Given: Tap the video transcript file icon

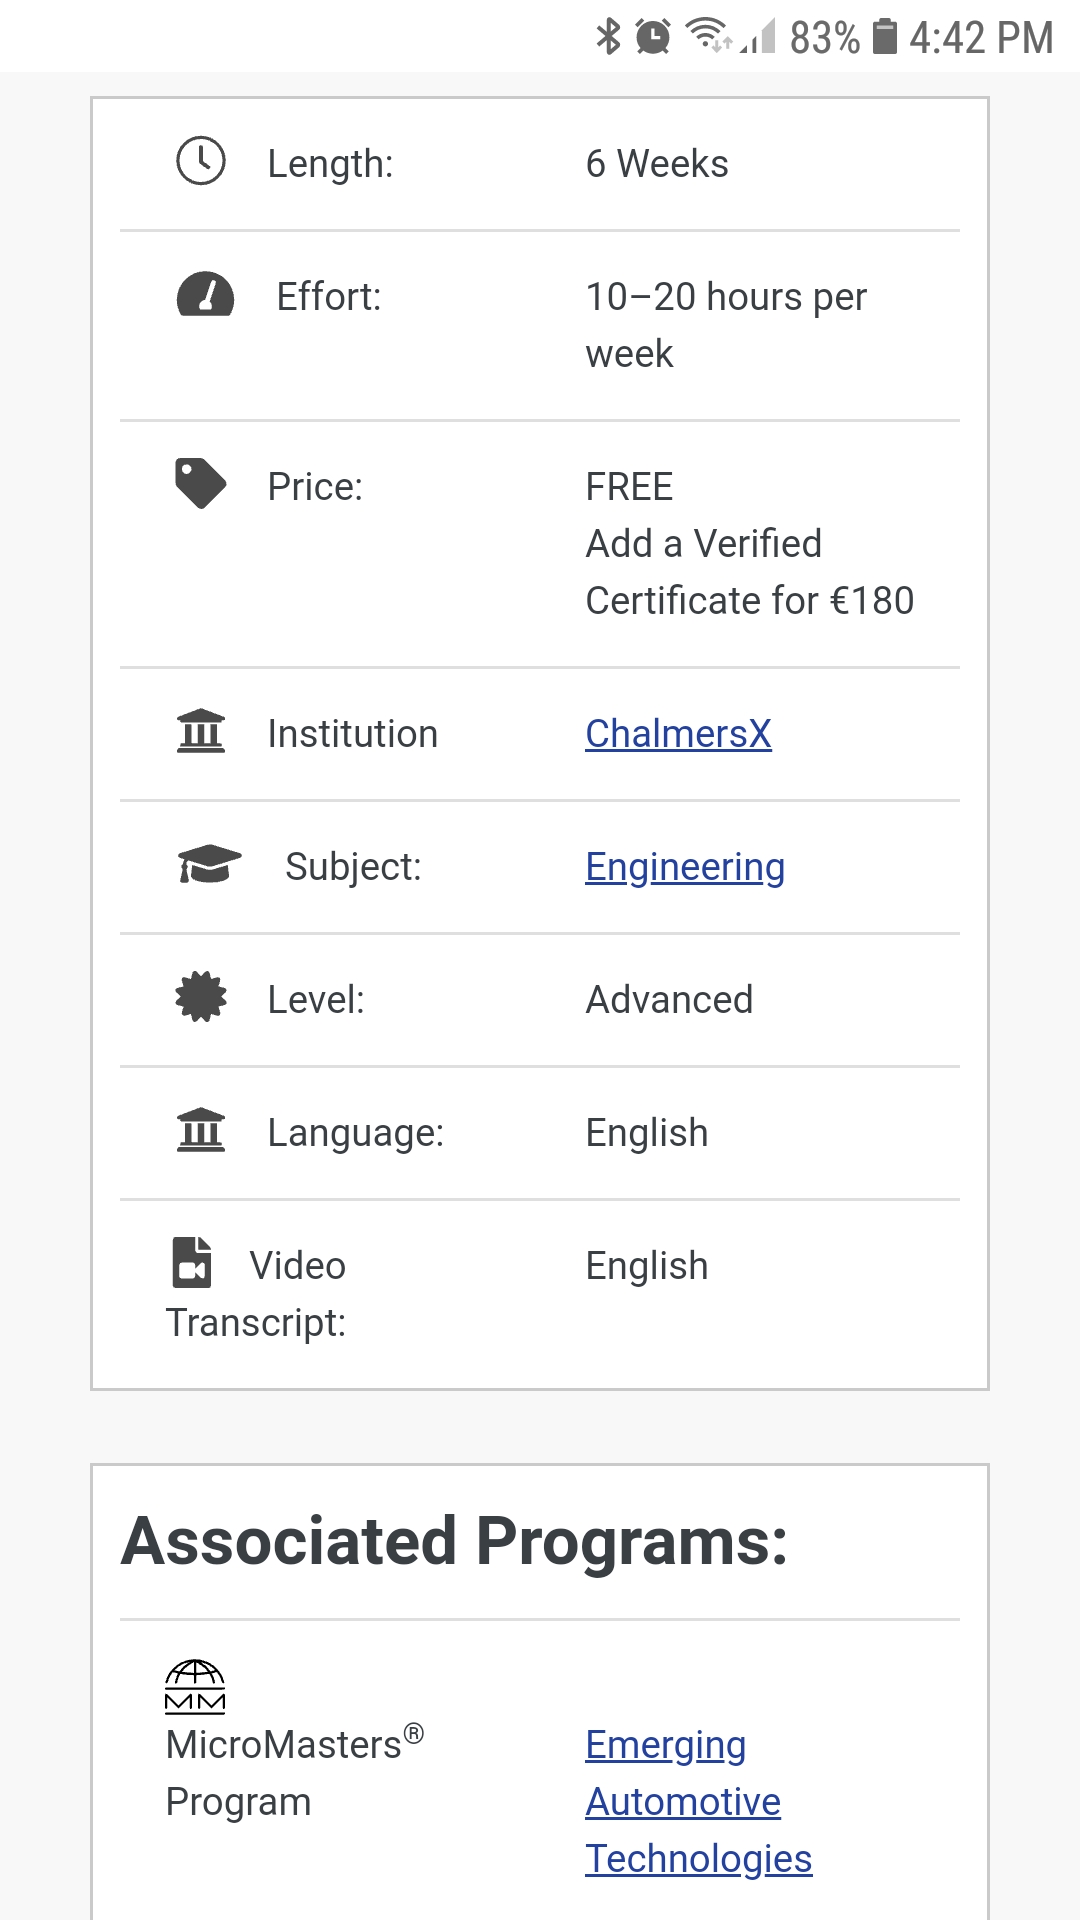Looking at the screenshot, I should click(192, 1262).
